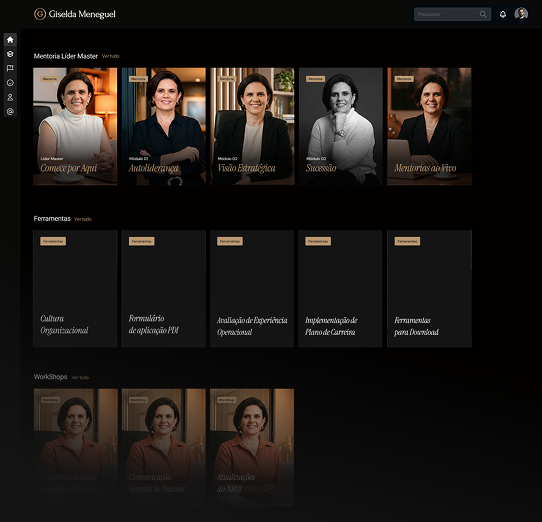542x522 pixels.
Task: Open the cube icon in sidebar
Action: pos(10,54)
